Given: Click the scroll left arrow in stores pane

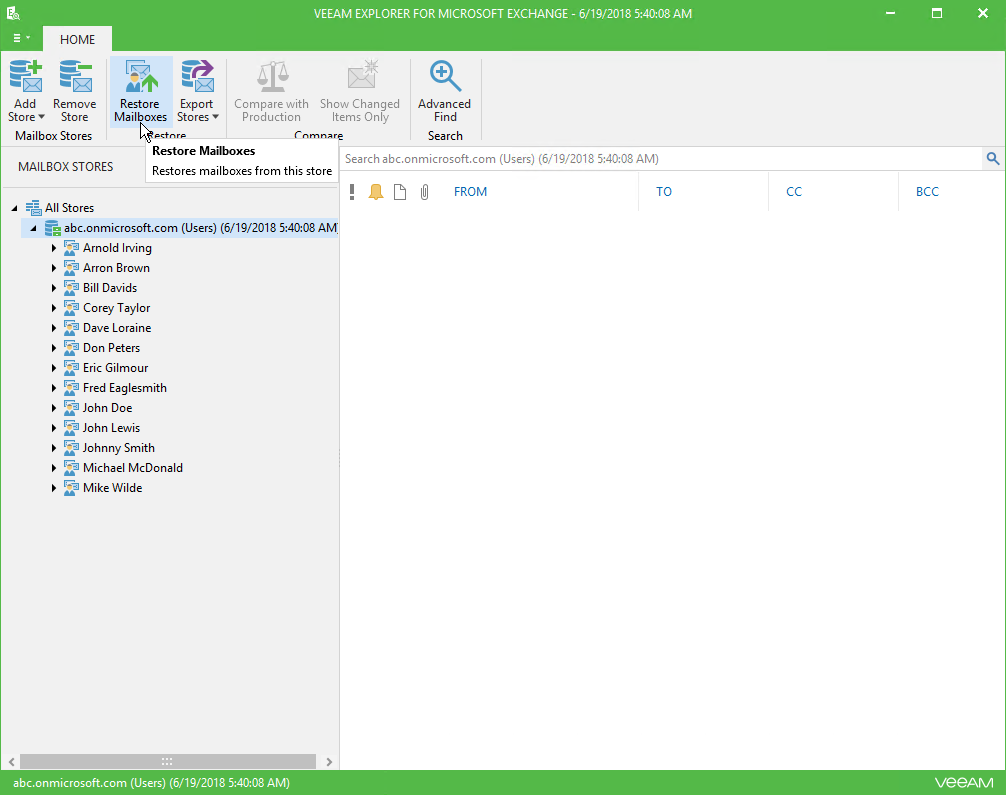Looking at the screenshot, I should (12, 762).
